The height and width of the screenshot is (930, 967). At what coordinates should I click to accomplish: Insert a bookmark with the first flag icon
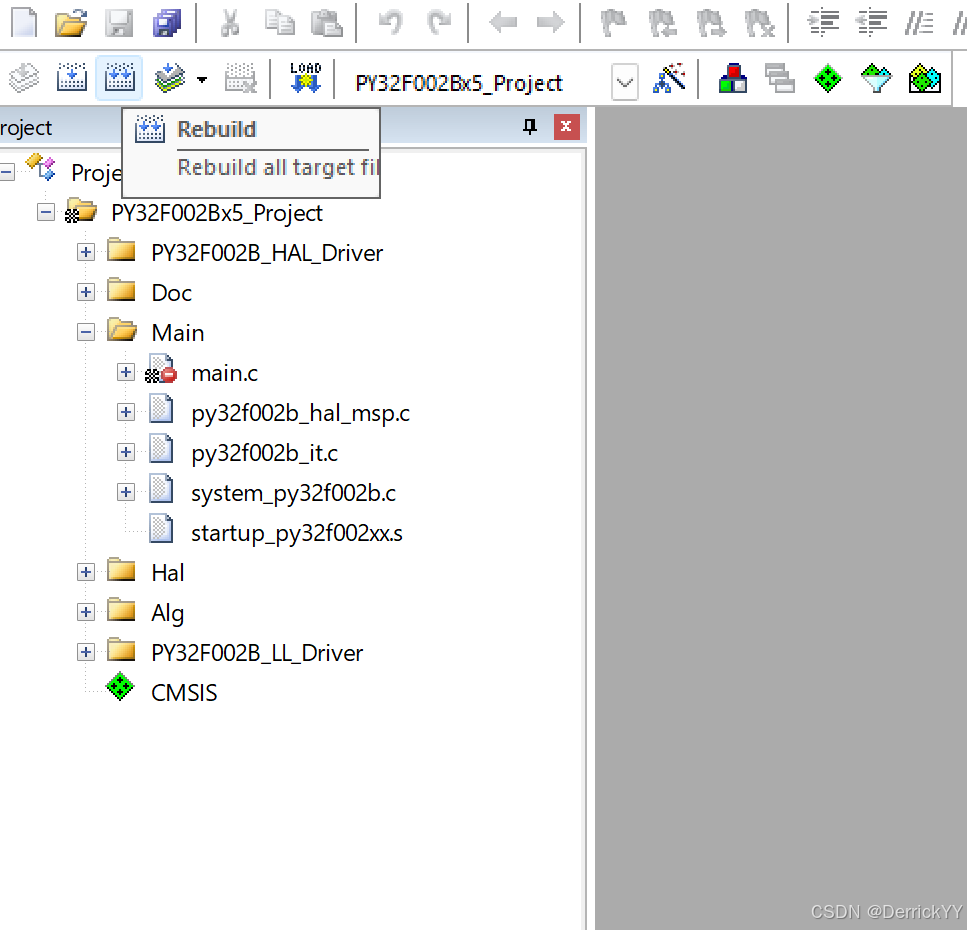[x=614, y=23]
